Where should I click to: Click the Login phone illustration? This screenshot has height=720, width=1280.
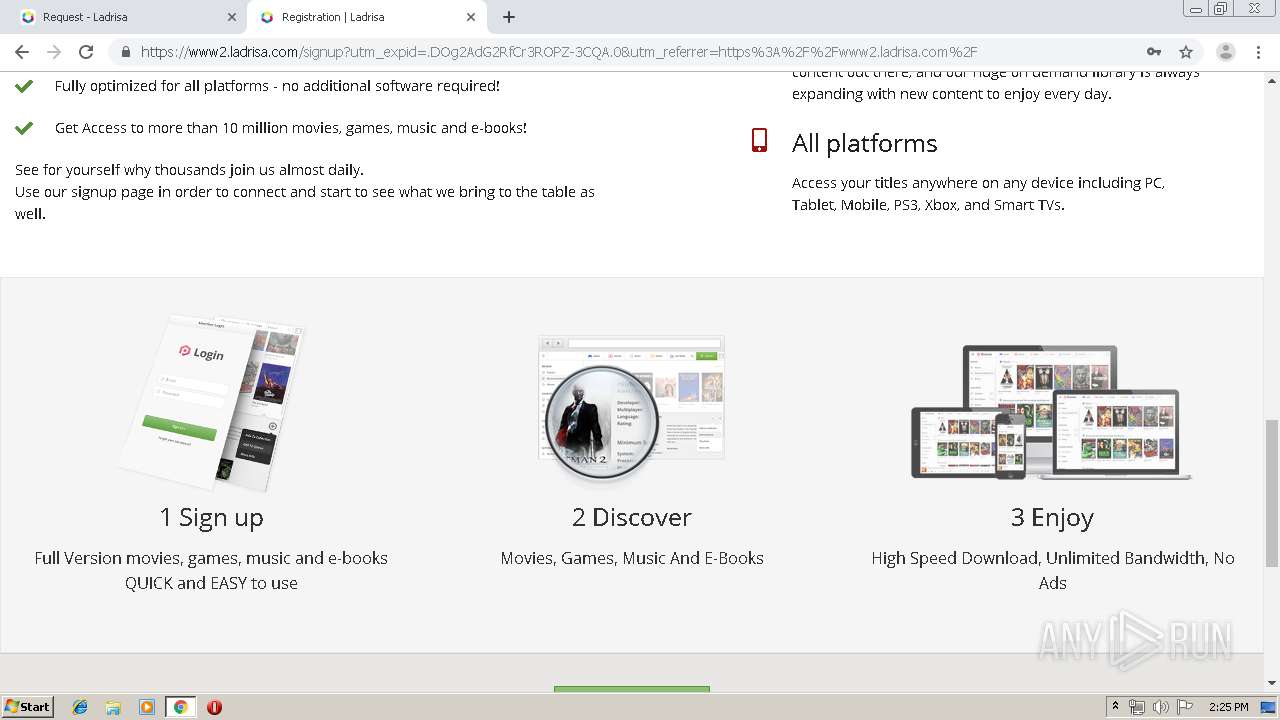point(212,403)
